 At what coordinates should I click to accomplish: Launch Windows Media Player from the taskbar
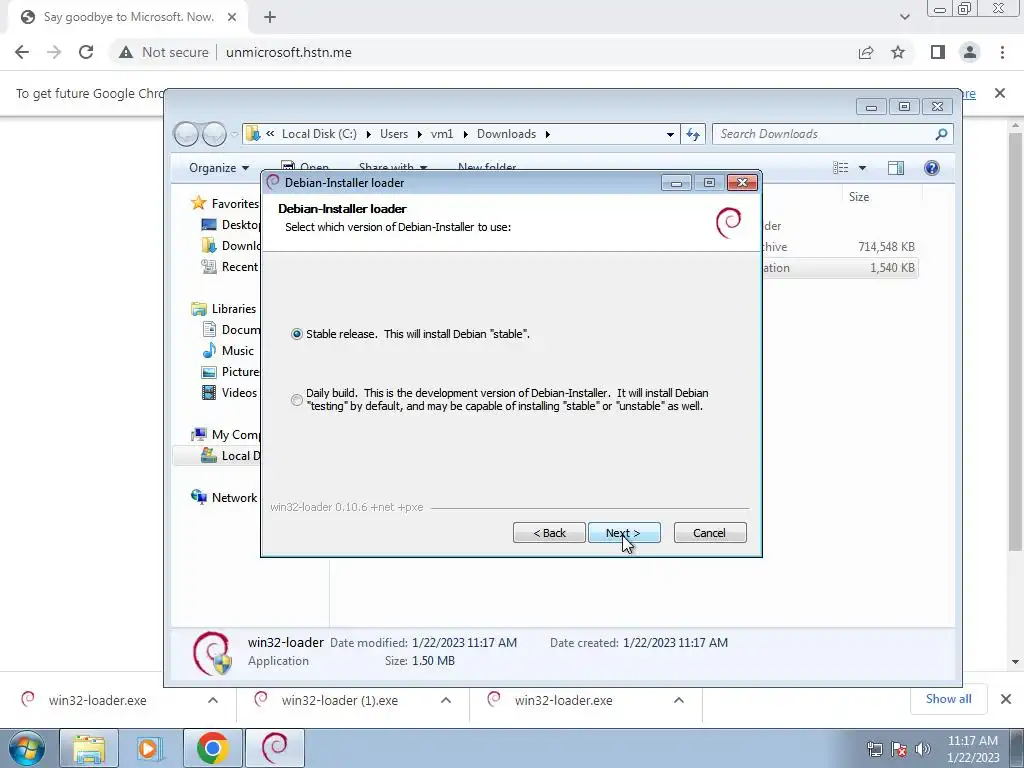150,748
